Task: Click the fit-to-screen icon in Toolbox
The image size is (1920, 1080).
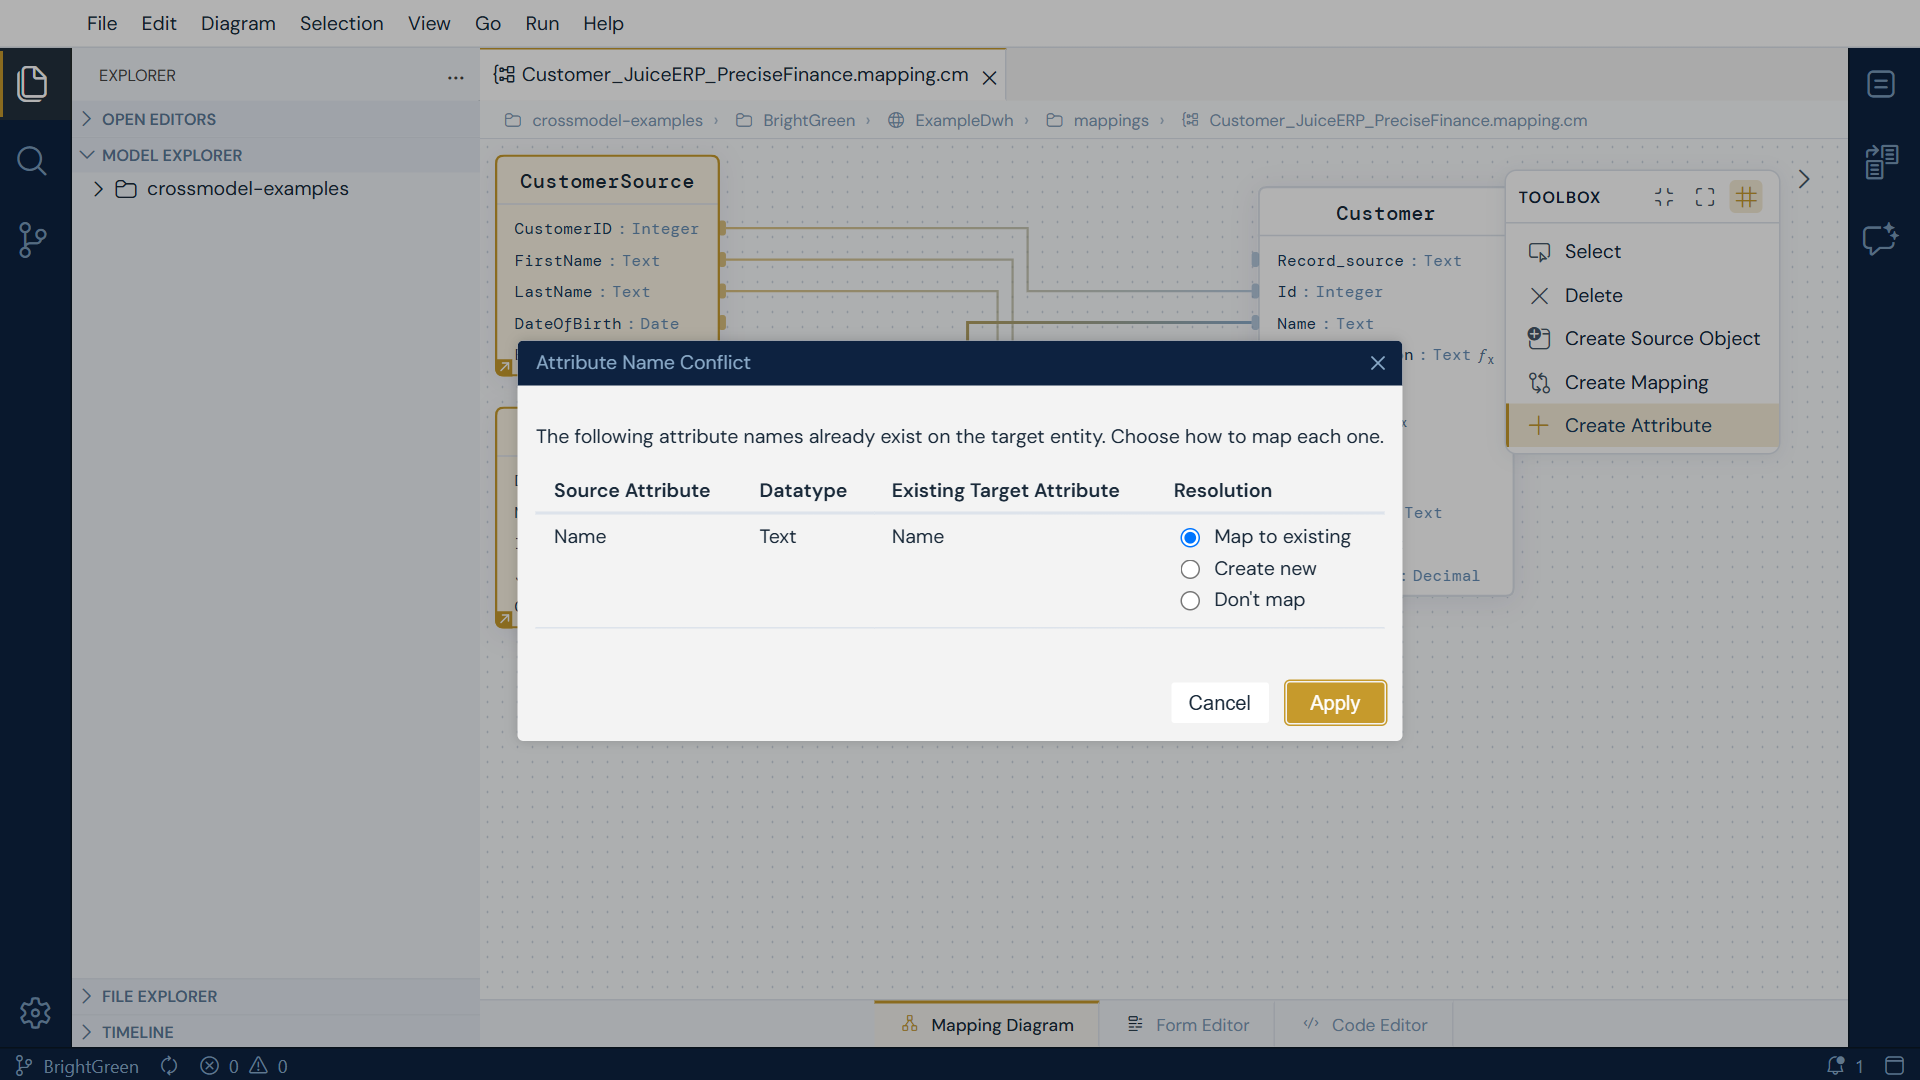Action: 1705,197
